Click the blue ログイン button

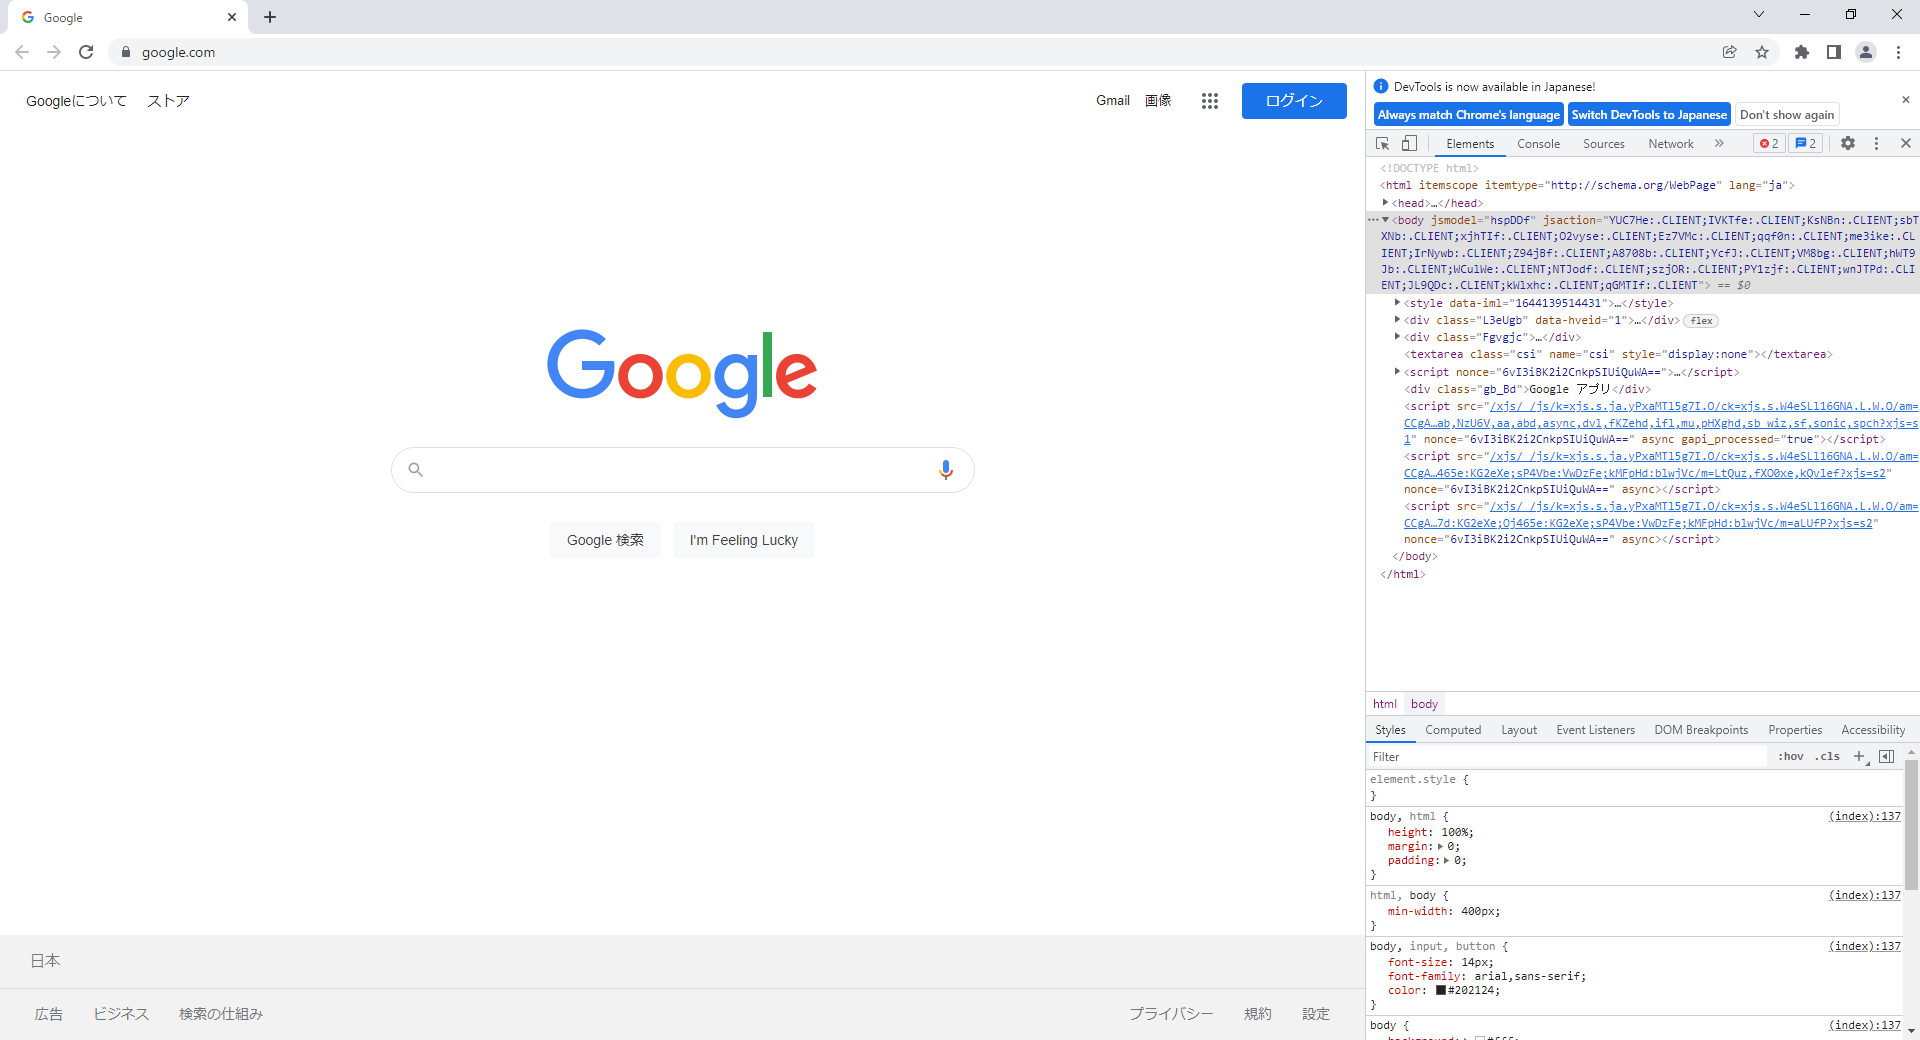click(x=1294, y=101)
